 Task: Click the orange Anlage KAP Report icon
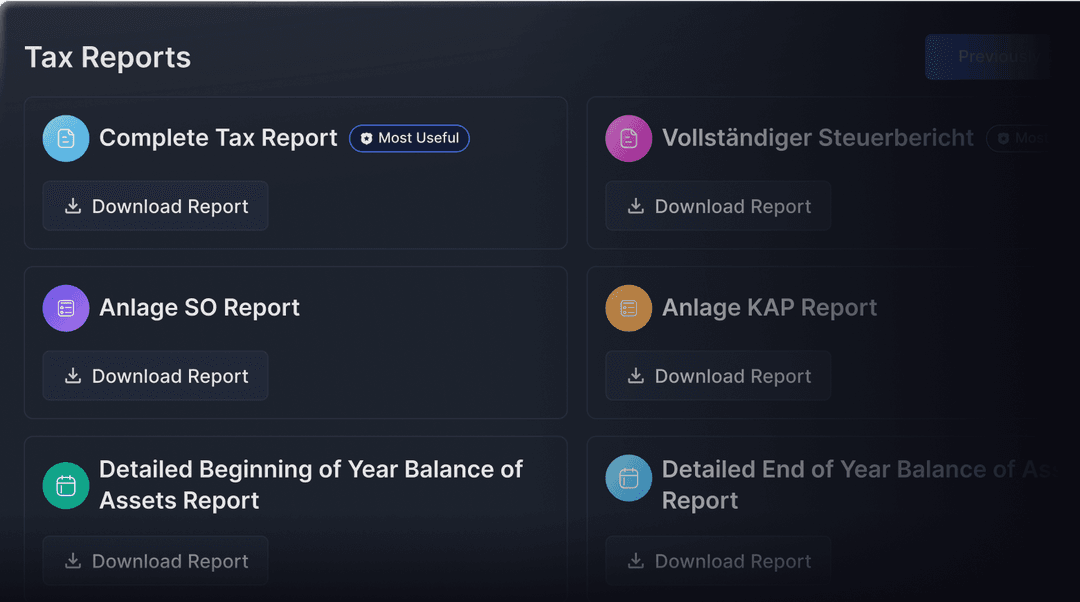pyautogui.click(x=629, y=308)
